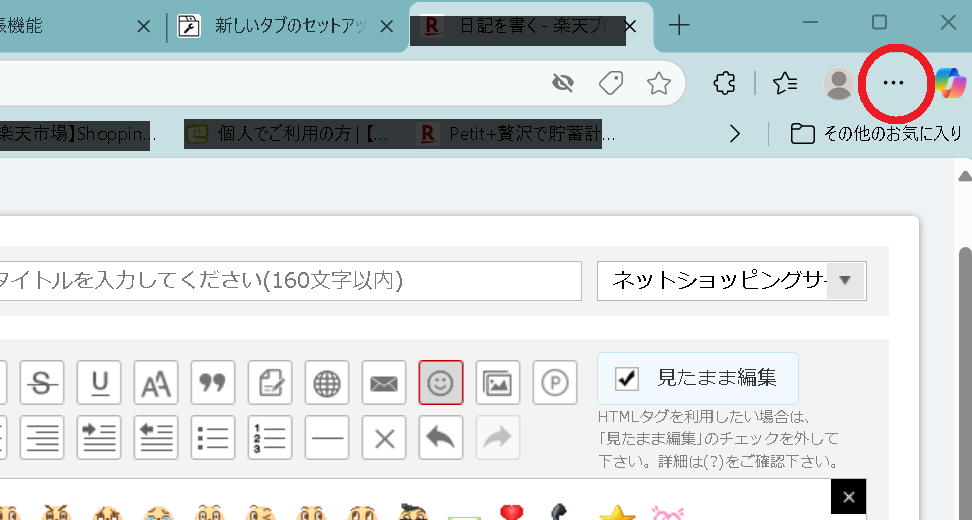Uncheck the 見たまま編集 checkbox
Image resolution: width=972 pixels, height=520 pixels.
coord(626,377)
